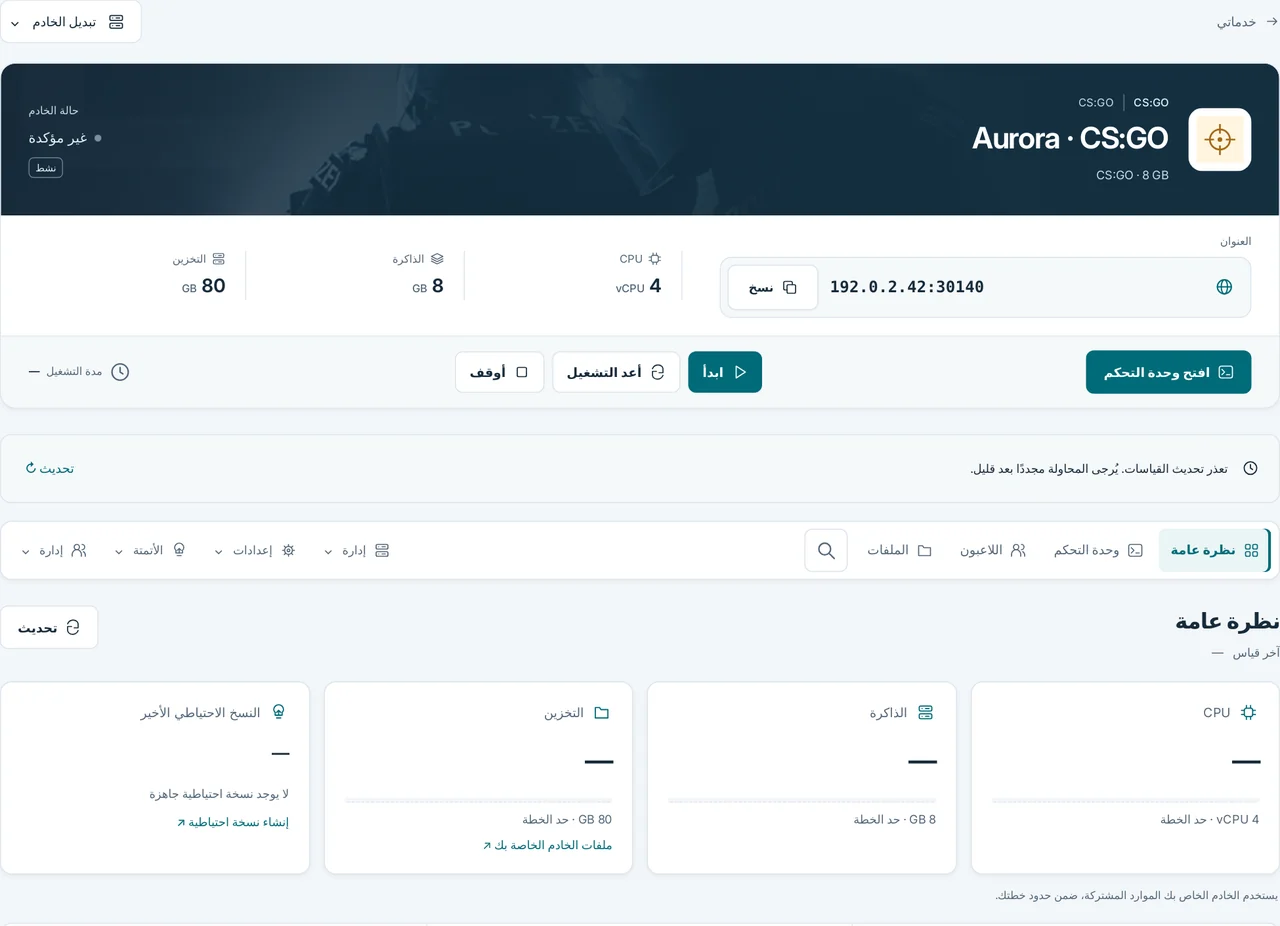
Task: Click the server address 192.0.2.42:30140
Action: pyautogui.click(x=907, y=287)
